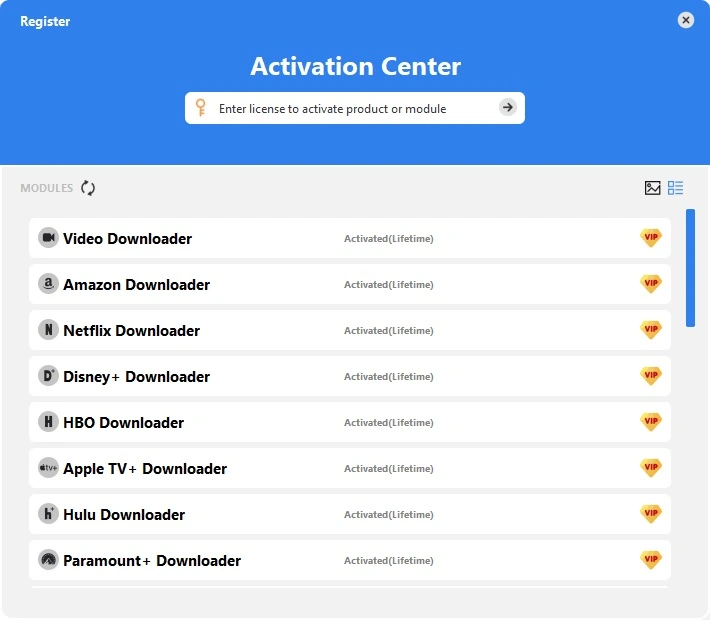This screenshot has width=710, height=620.
Task: Select the Netflix Downloader module name
Action: click(131, 331)
